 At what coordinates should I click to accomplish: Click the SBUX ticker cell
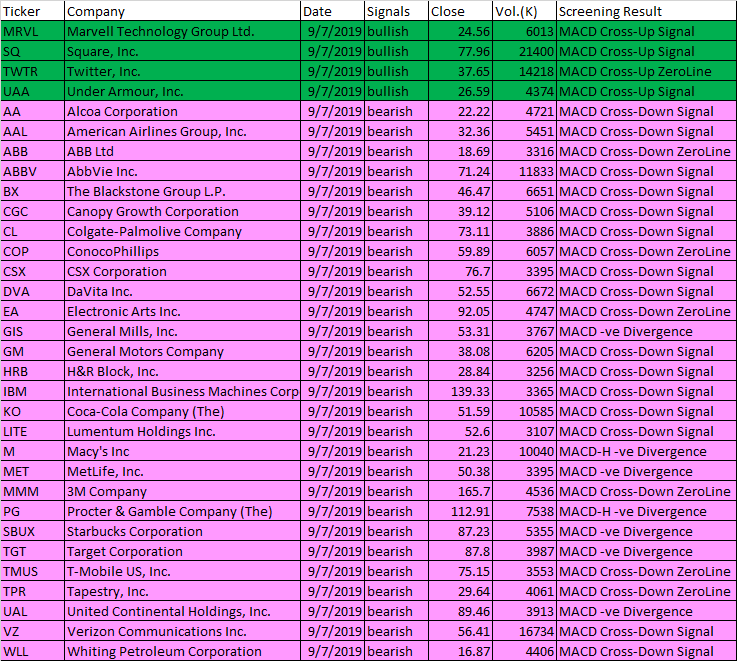pyautogui.click(x=32, y=531)
